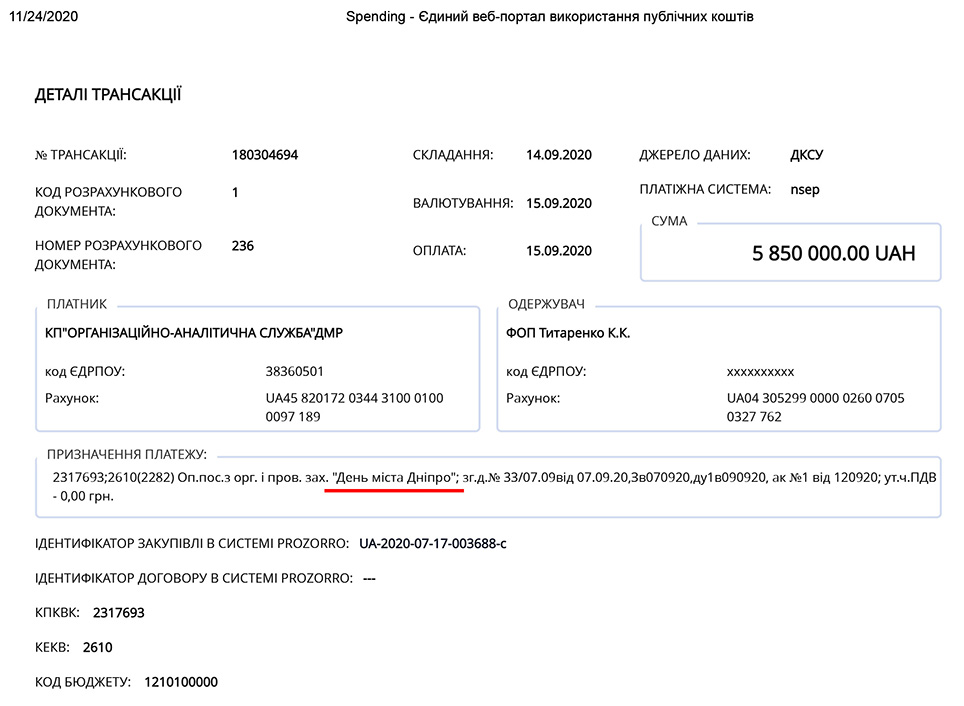Click the СКЛАДАННЯ date 14.09.2020
Viewport: 964px width, 706px height.
click(x=559, y=155)
